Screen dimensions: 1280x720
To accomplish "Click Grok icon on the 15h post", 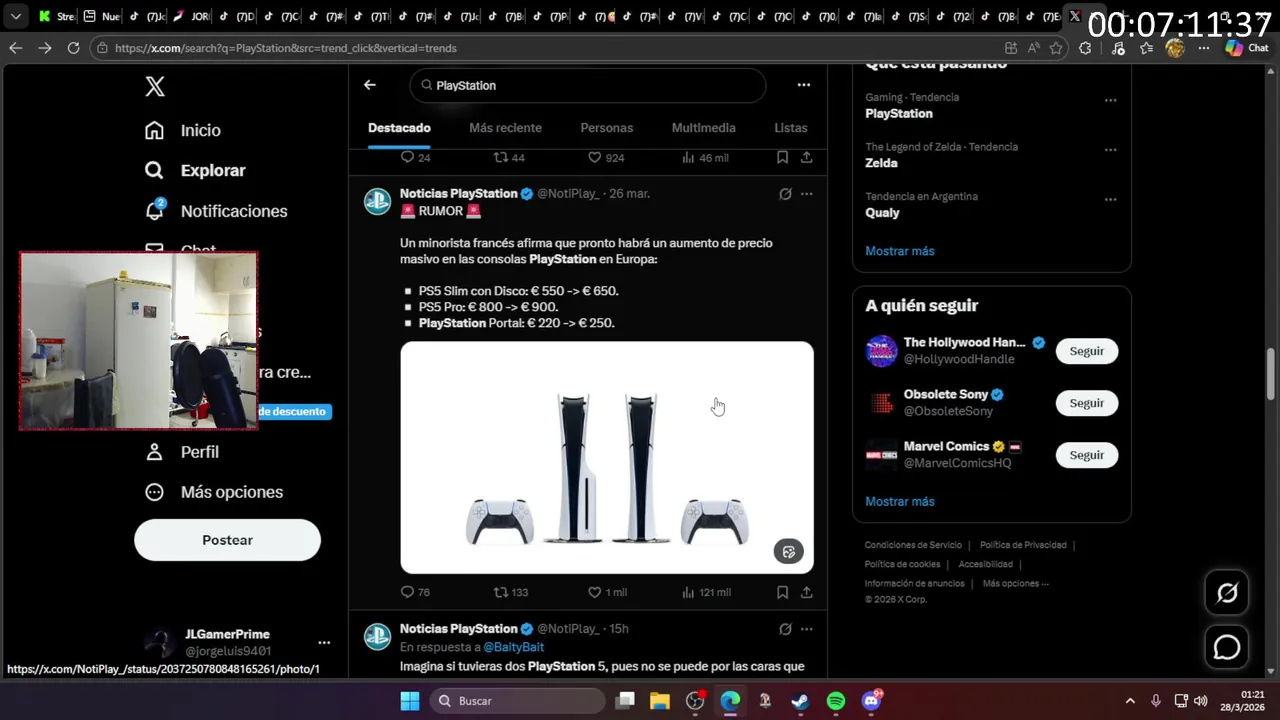I will [785, 629].
